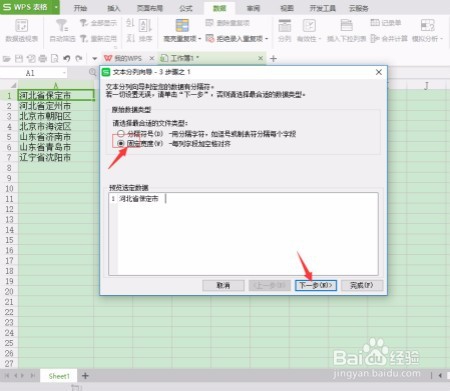
Task: Expand the 模拟分析 dropdown arrow
Action: [441, 39]
